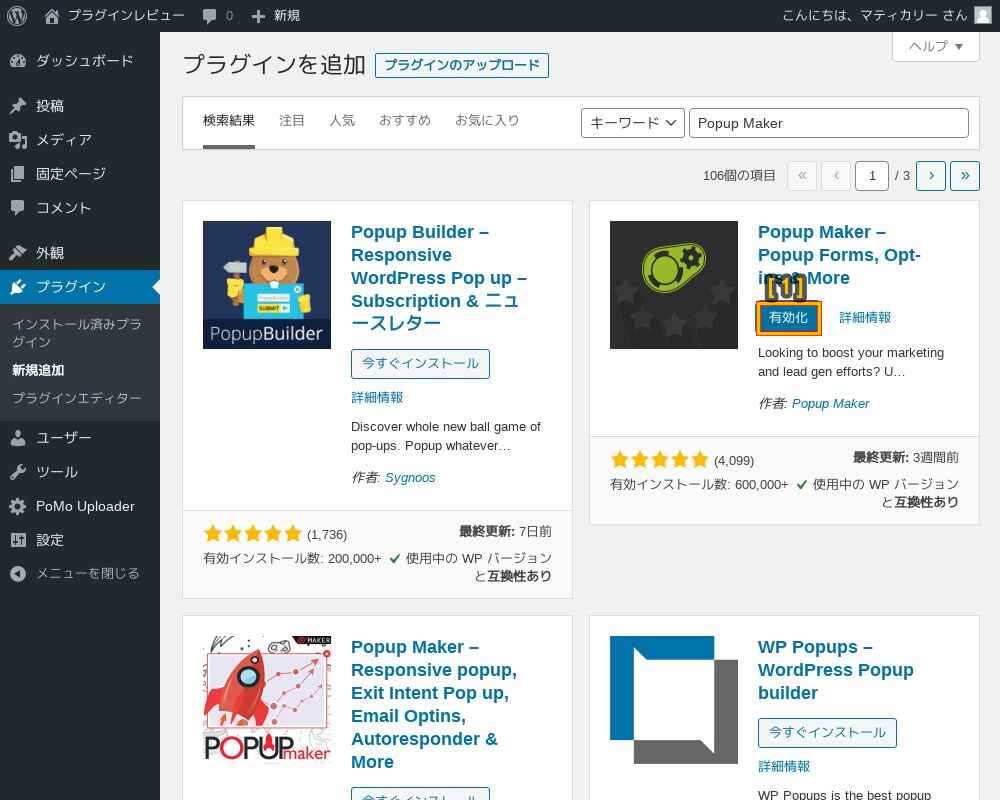
Task: Click the red rocket POPUPmaker thumbnail
Action: pyautogui.click(x=267, y=700)
